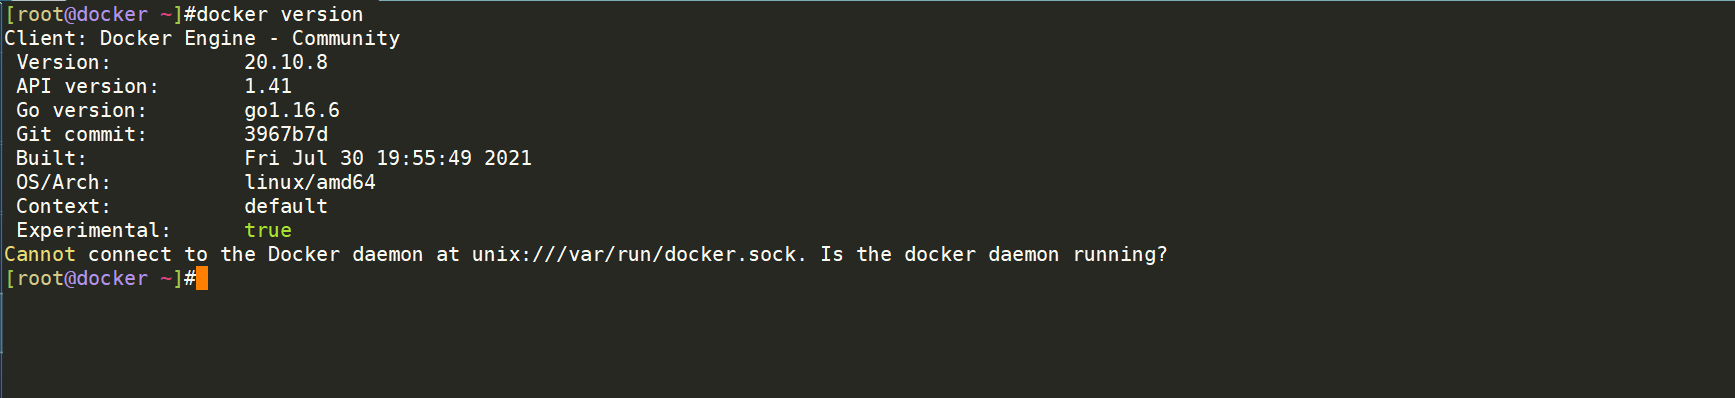Click the linux/amd64 architecture text
The width and height of the screenshot is (1735, 398).
310,182
